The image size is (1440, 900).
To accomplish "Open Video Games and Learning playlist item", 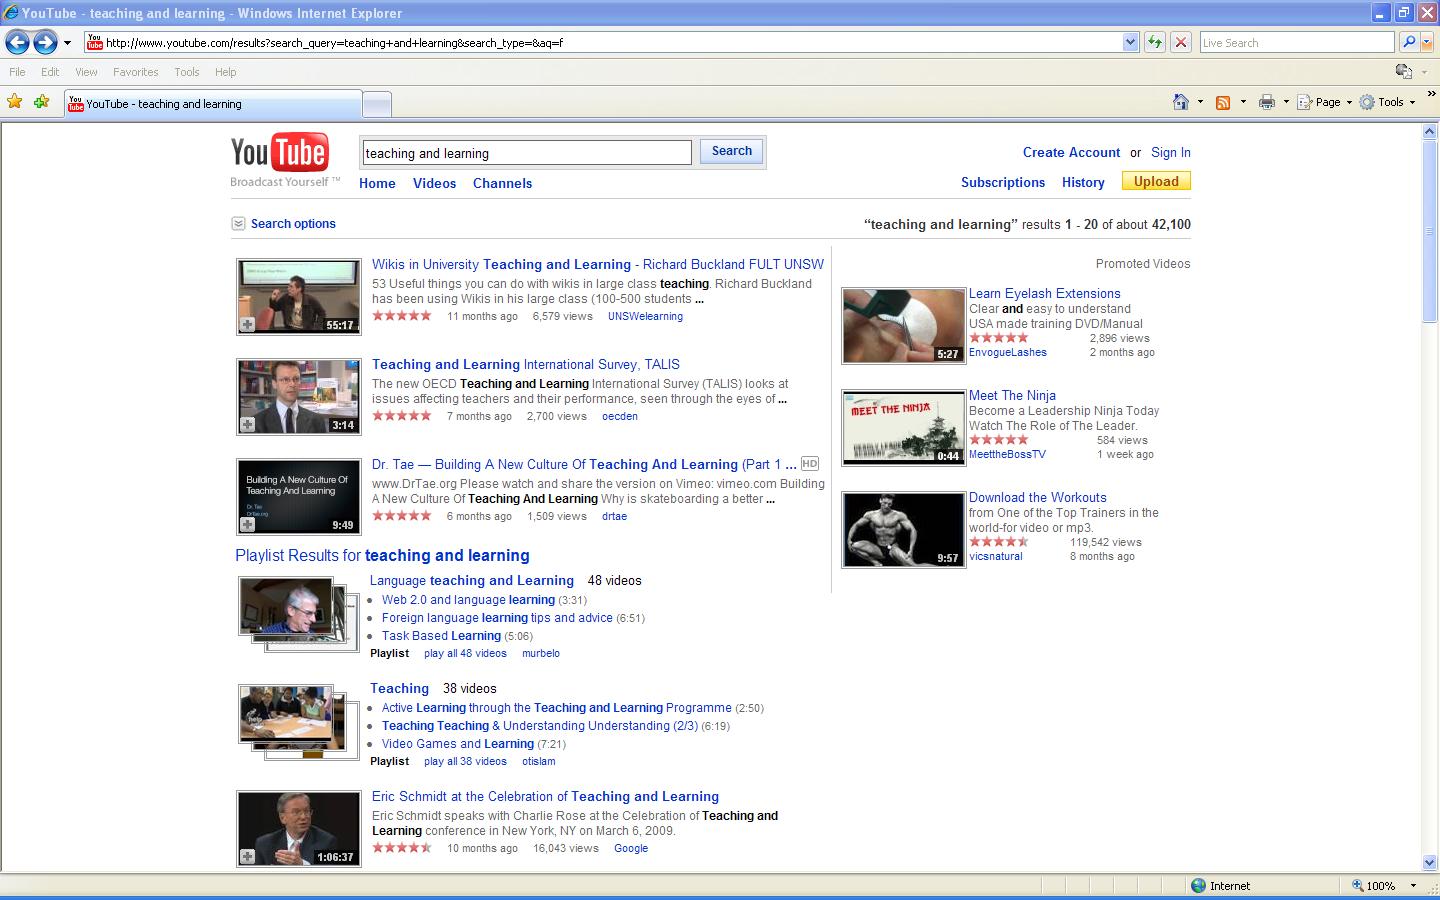I will [x=458, y=744].
